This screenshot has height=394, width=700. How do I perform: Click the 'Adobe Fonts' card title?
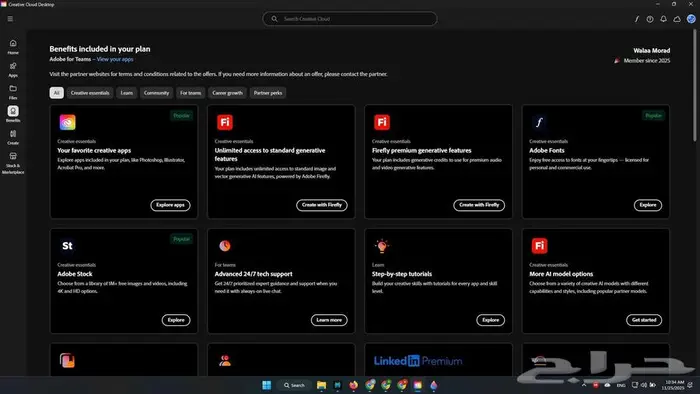[547, 150]
